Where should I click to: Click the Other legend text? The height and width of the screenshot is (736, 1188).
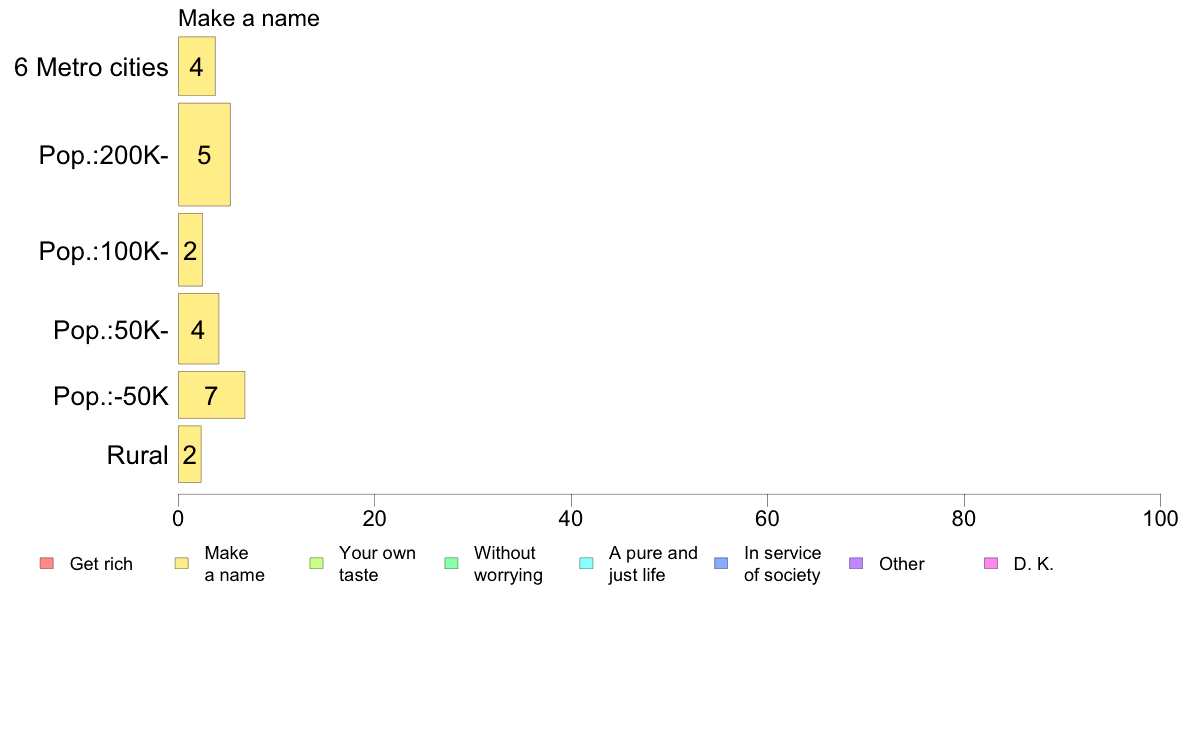tap(902, 564)
